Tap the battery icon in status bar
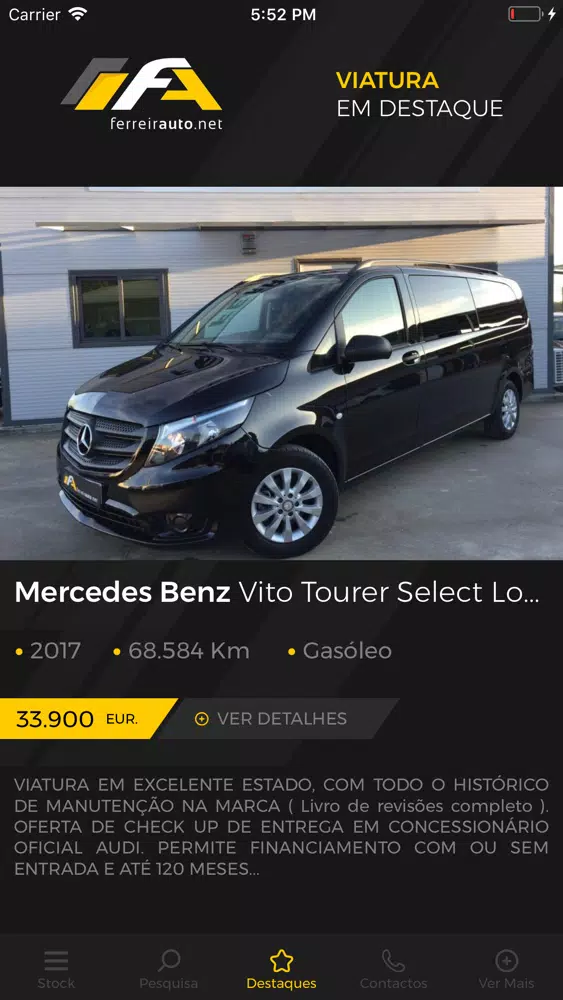 (x=525, y=14)
